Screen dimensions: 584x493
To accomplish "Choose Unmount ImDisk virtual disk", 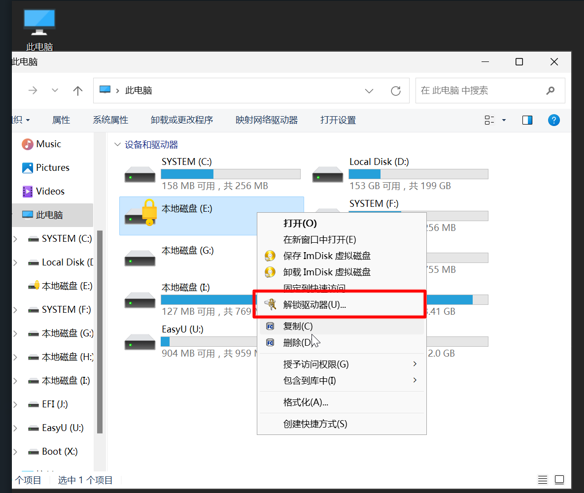I will (342, 272).
